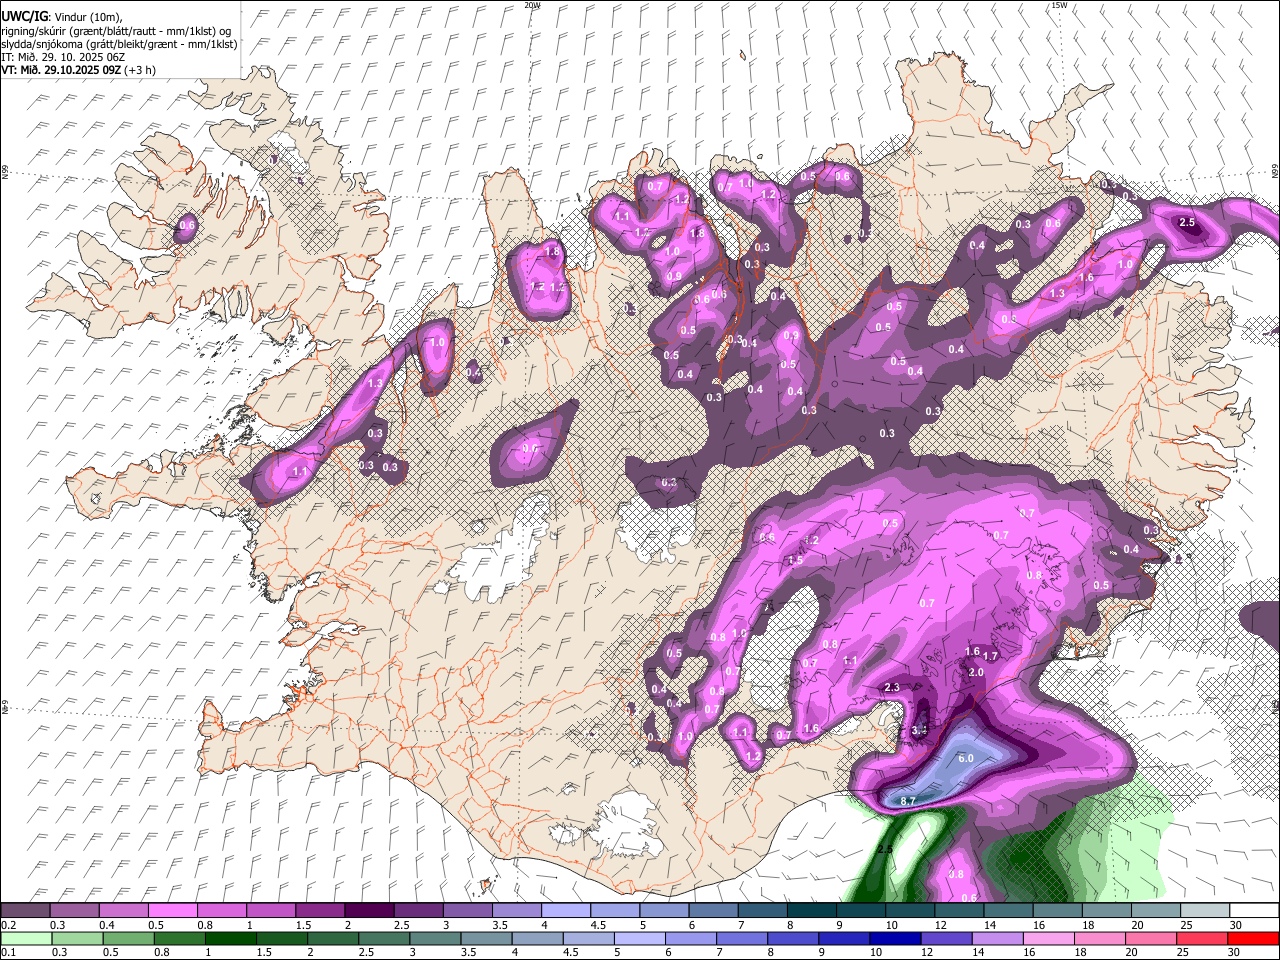Pick the deep blue 10–12 rain legend swatch
1280x960 pixels.
point(894,939)
